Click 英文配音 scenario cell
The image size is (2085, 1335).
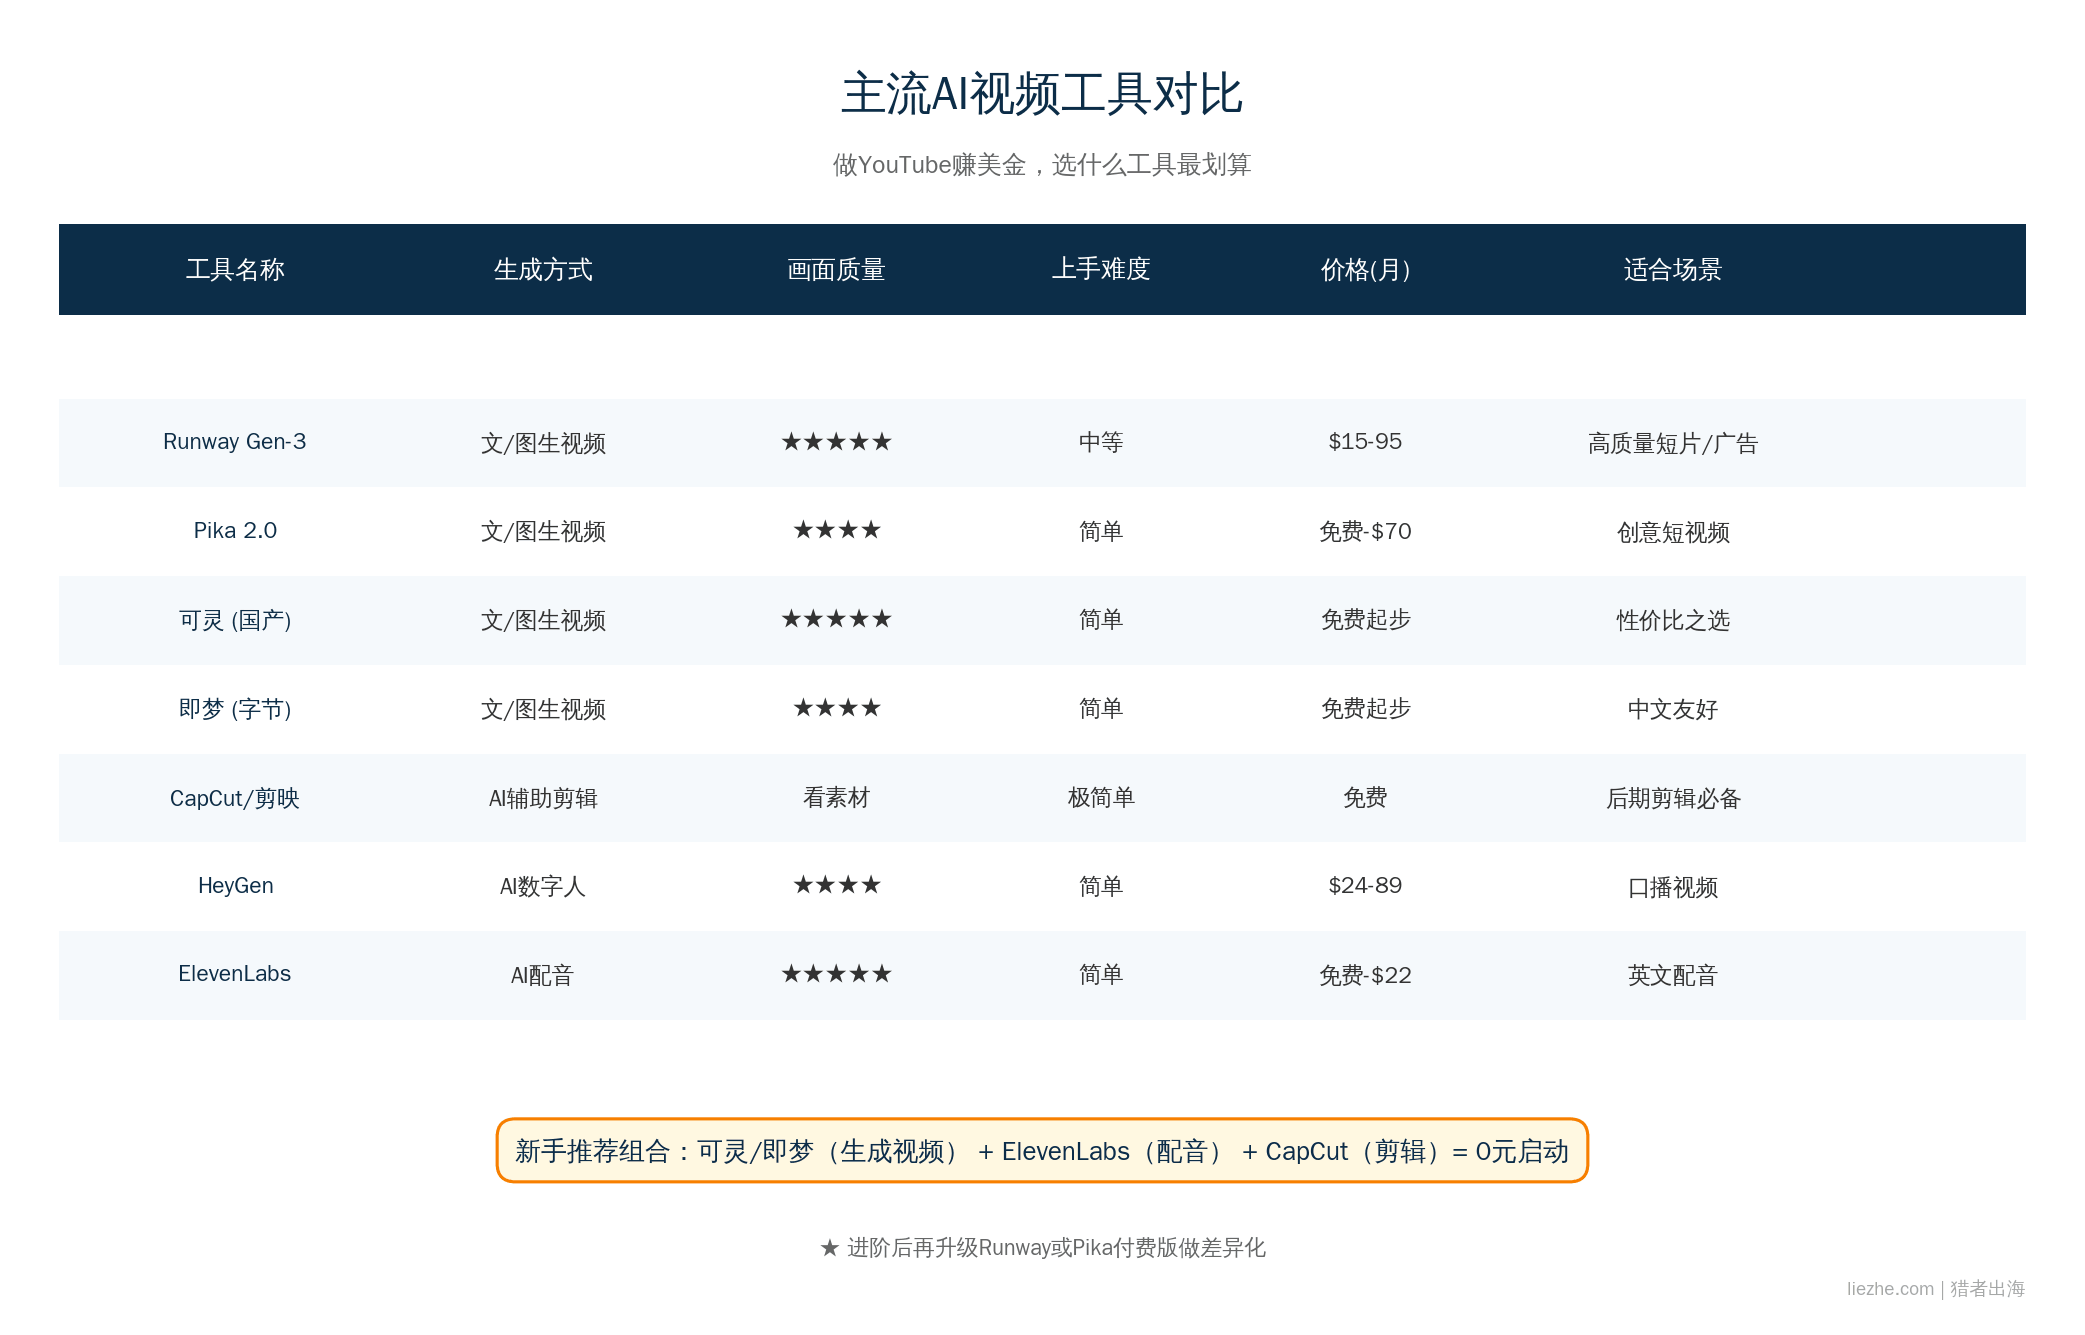pyautogui.click(x=1673, y=975)
